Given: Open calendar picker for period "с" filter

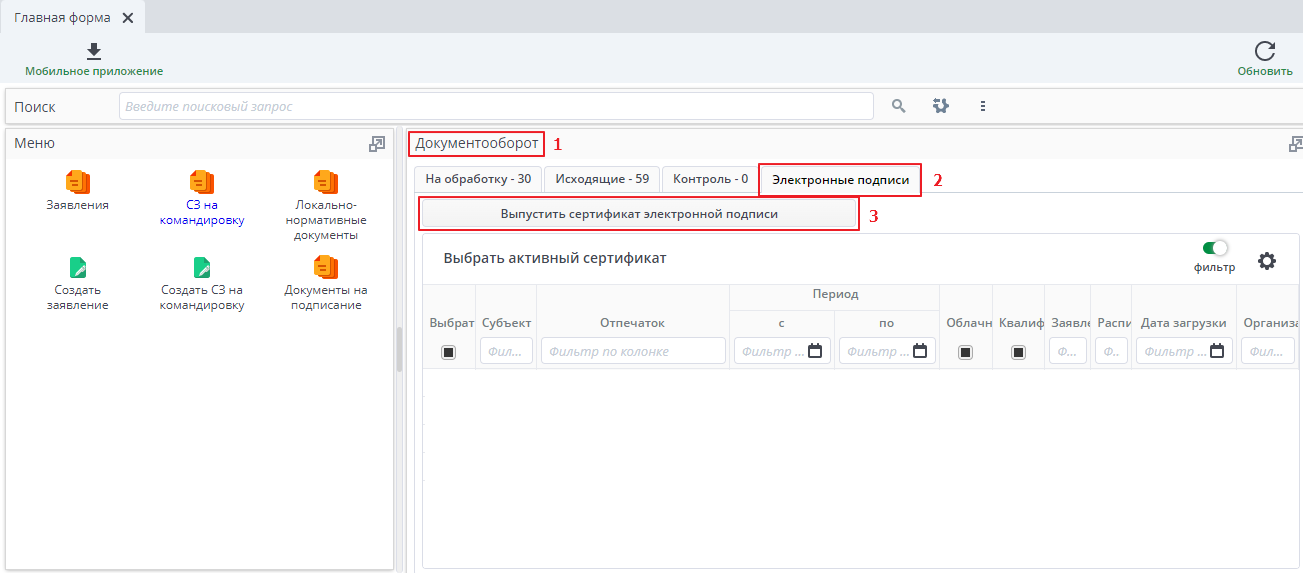Looking at the screenshot, I should 815,351.
